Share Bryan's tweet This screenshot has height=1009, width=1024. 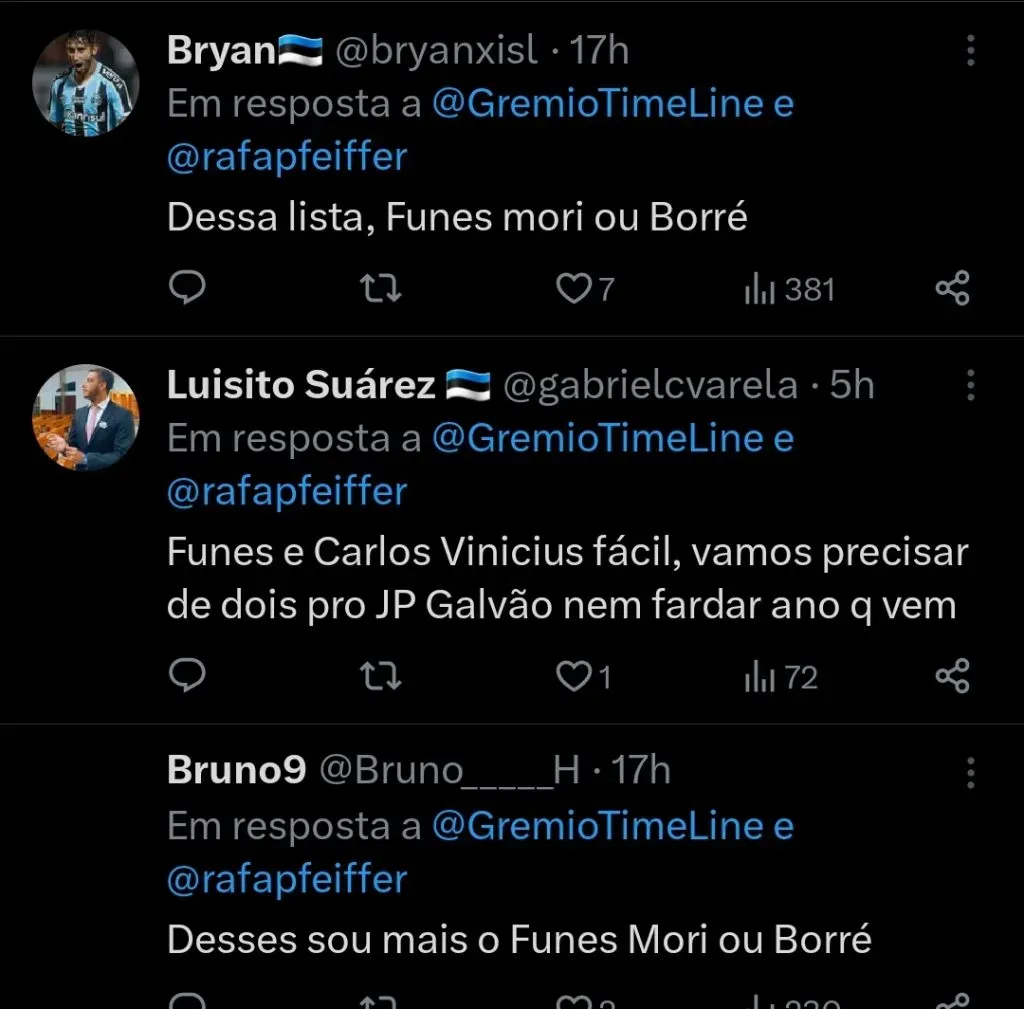[952, 290]
